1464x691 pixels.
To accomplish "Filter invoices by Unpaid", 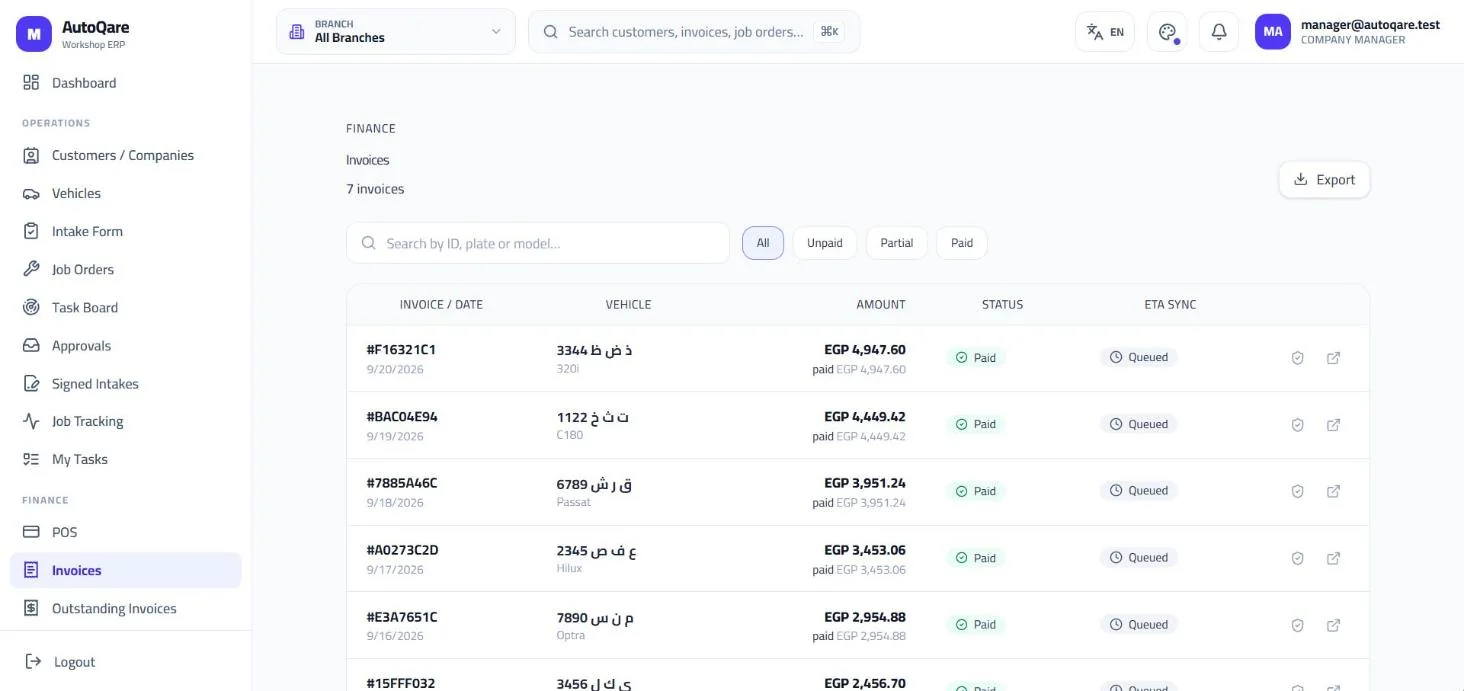I will tap(825, 243).
